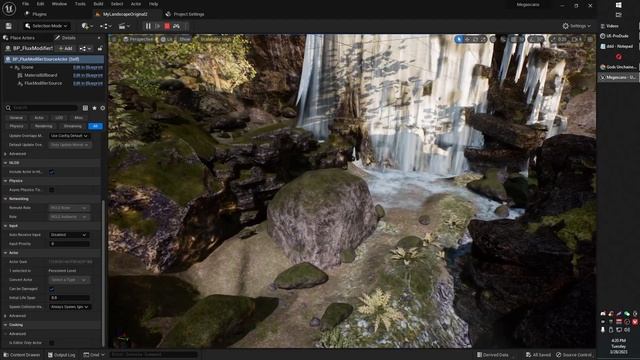Click the viewport hamburger menu icon
Image resolution: width=640 pixels, height=360 pixels.
pyautogui.click(x=114, y=39)
